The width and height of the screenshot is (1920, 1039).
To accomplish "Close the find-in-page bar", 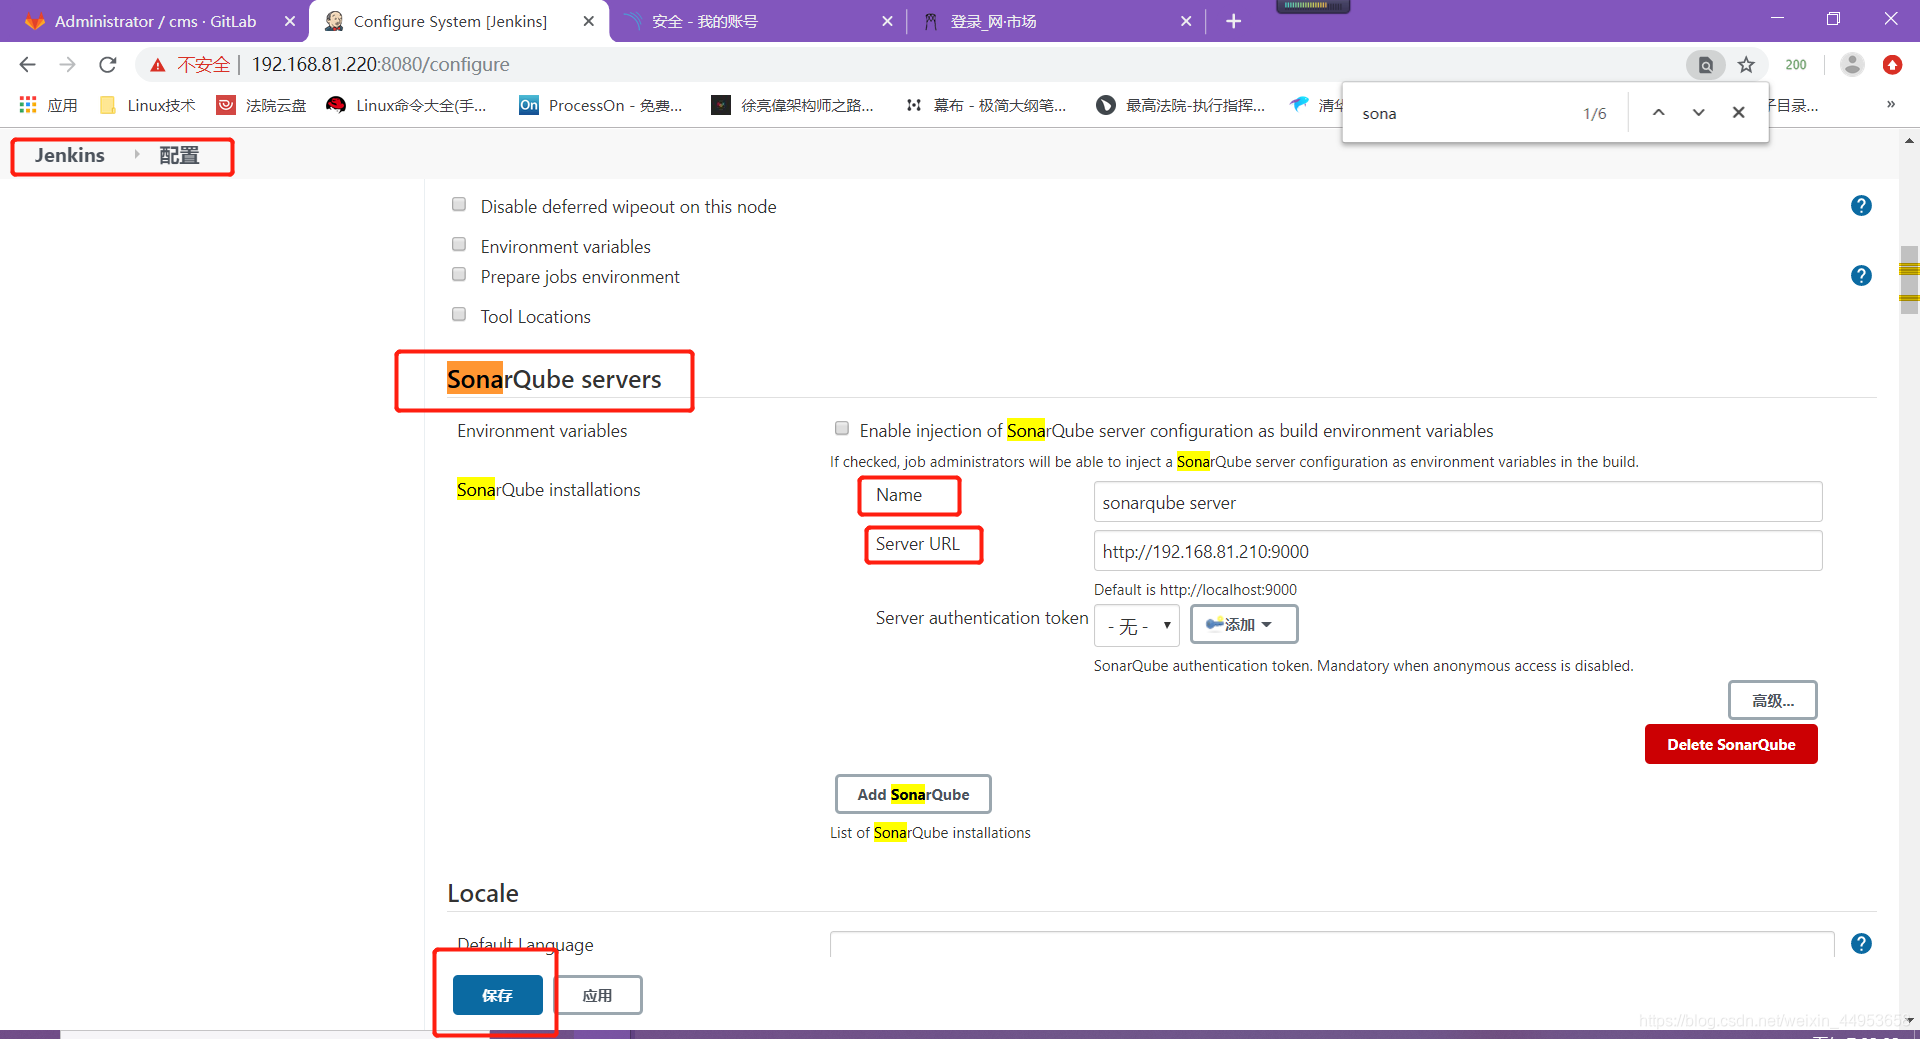I will pos(1738,113).
